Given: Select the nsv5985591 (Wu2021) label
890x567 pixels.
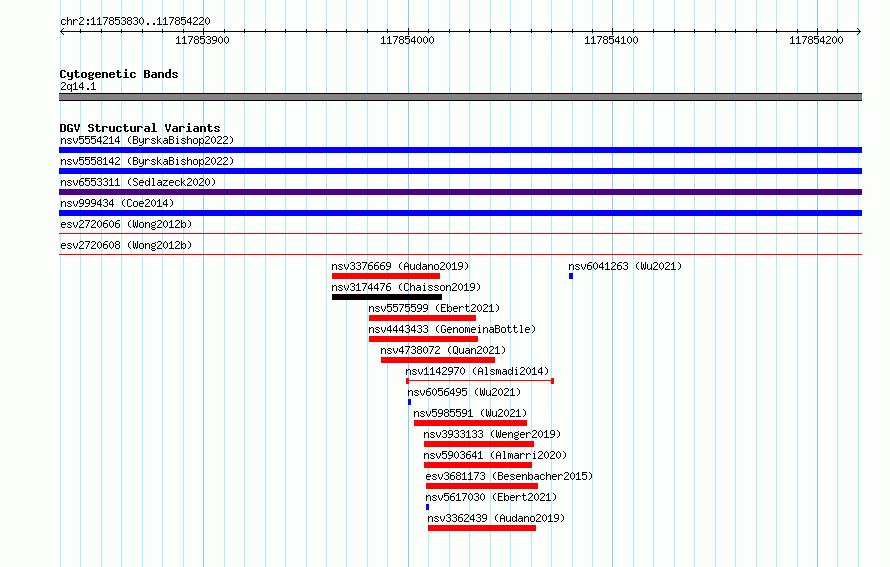Looking at the screenshot, I should tap(470, 413).
